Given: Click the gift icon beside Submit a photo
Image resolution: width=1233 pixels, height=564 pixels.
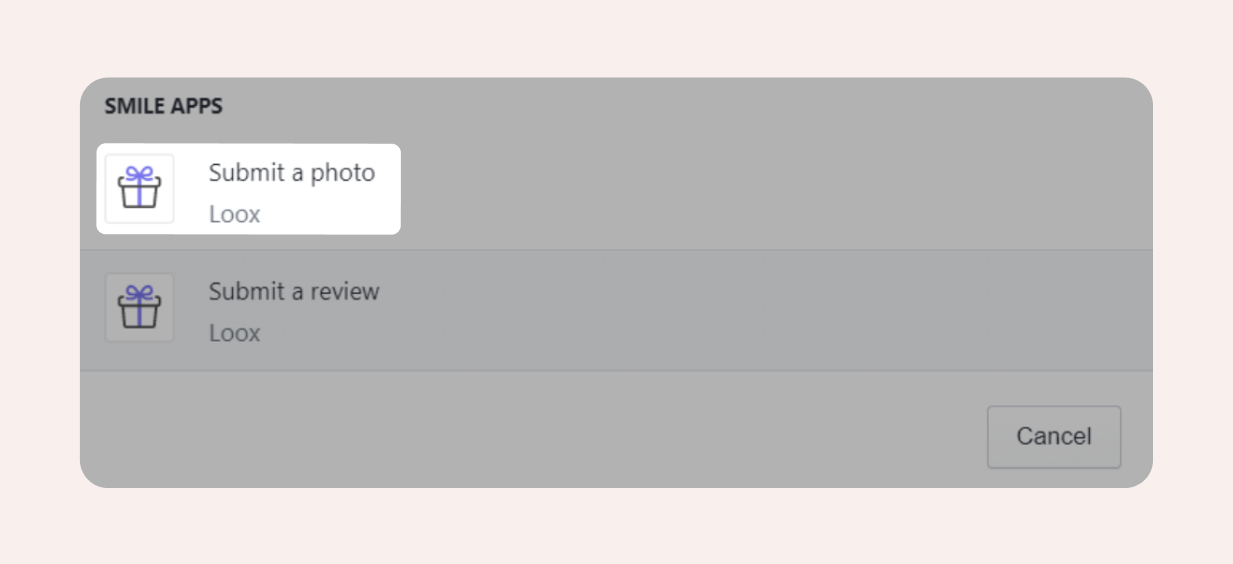Looking at the screenshot, I should pos(139,188).
